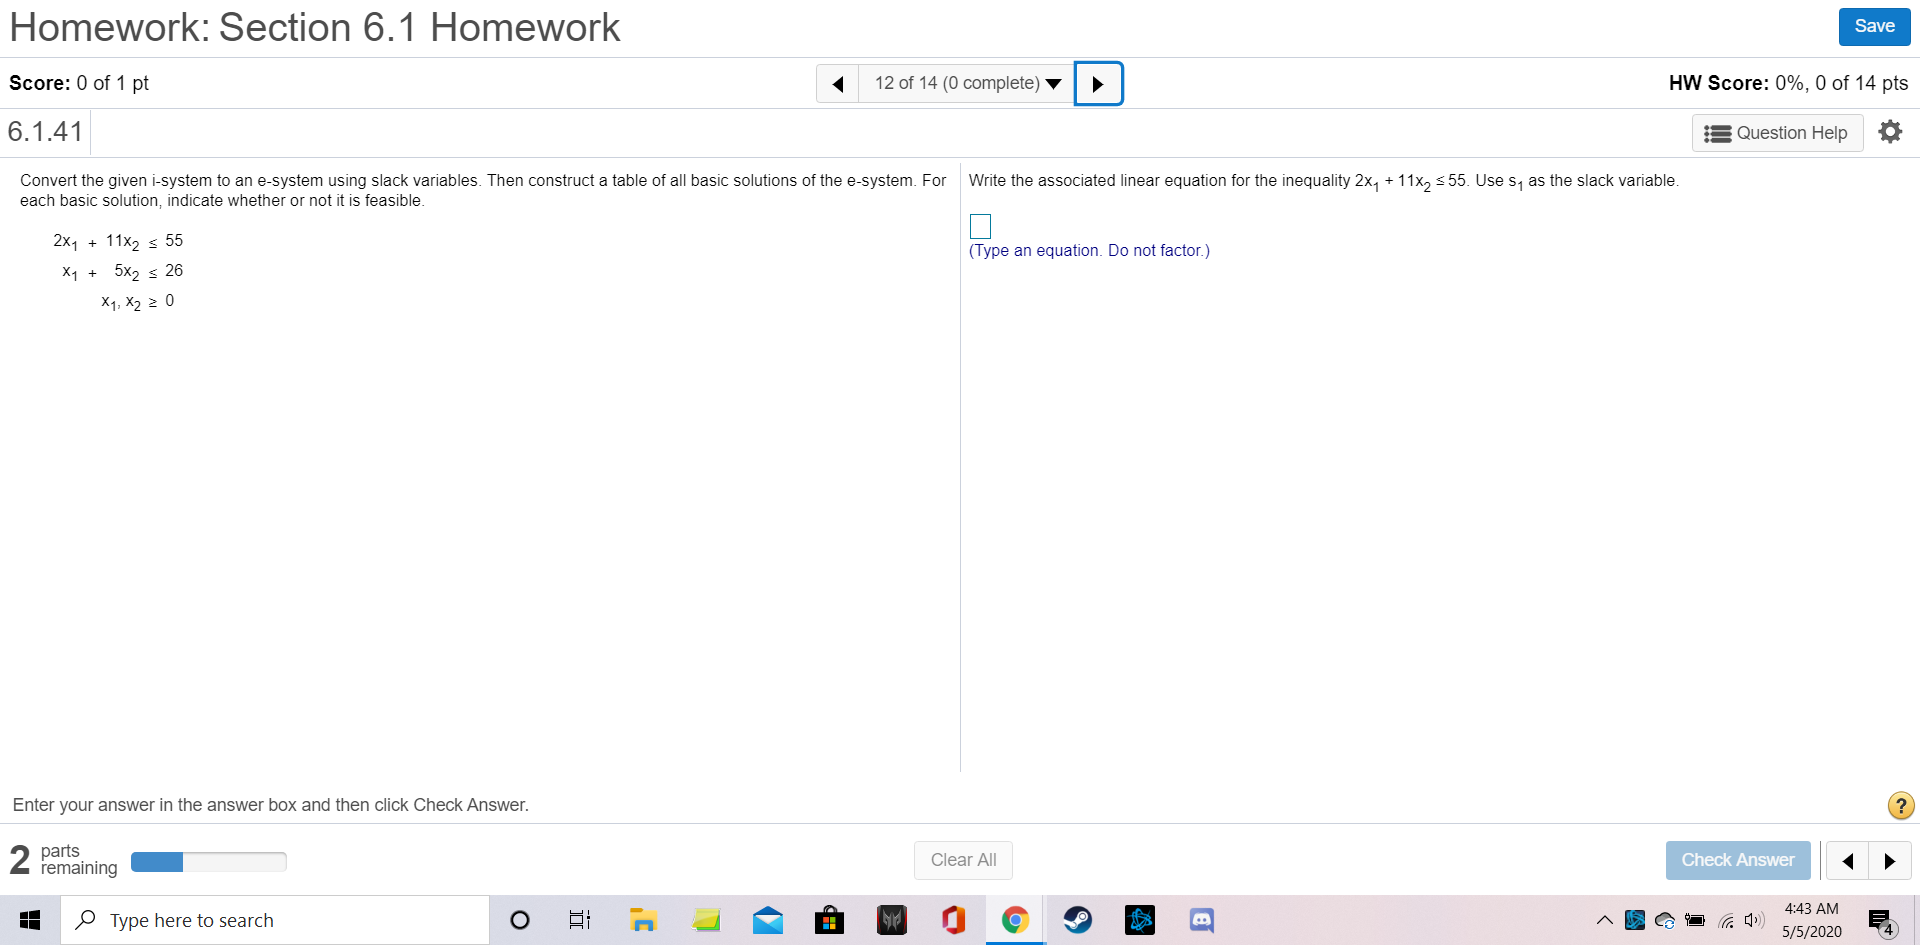Click the blue Save button
Screen dimensions: 1920x945
click(x=1874, y=27)
